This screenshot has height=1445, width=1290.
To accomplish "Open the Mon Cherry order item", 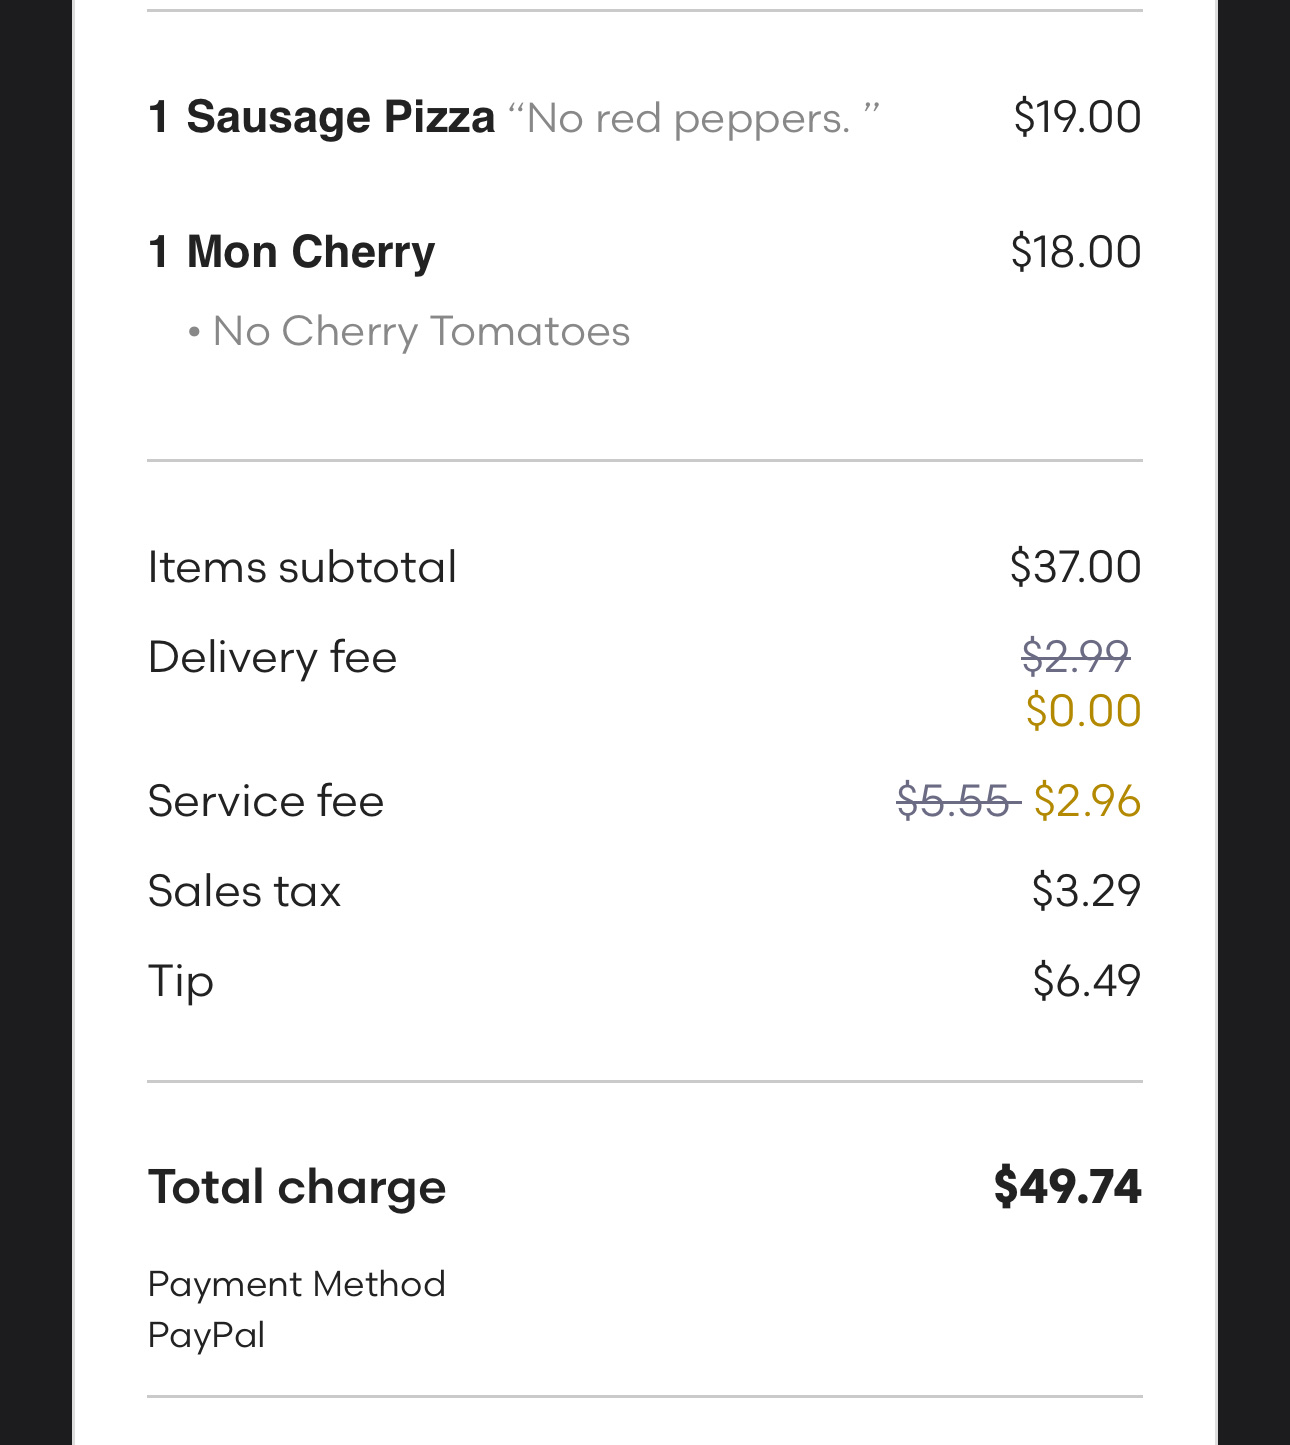I will [310, 252].
